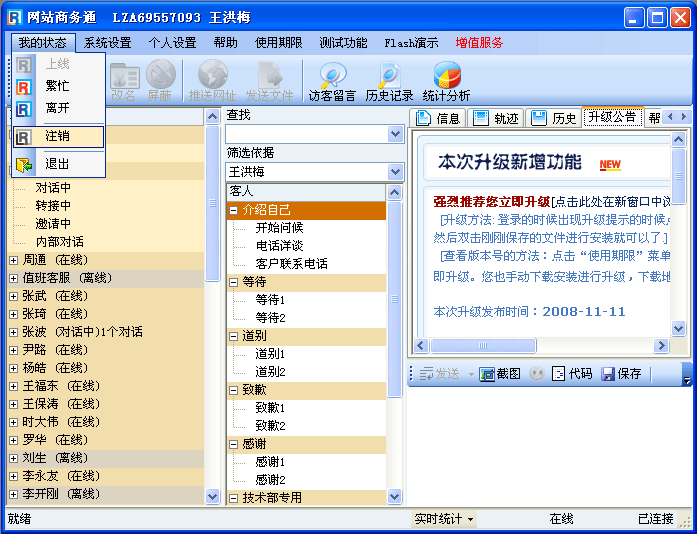Collapse the 介绍自己 group
The width and height of the screenshot is (697, 534).
coord(234,210)
